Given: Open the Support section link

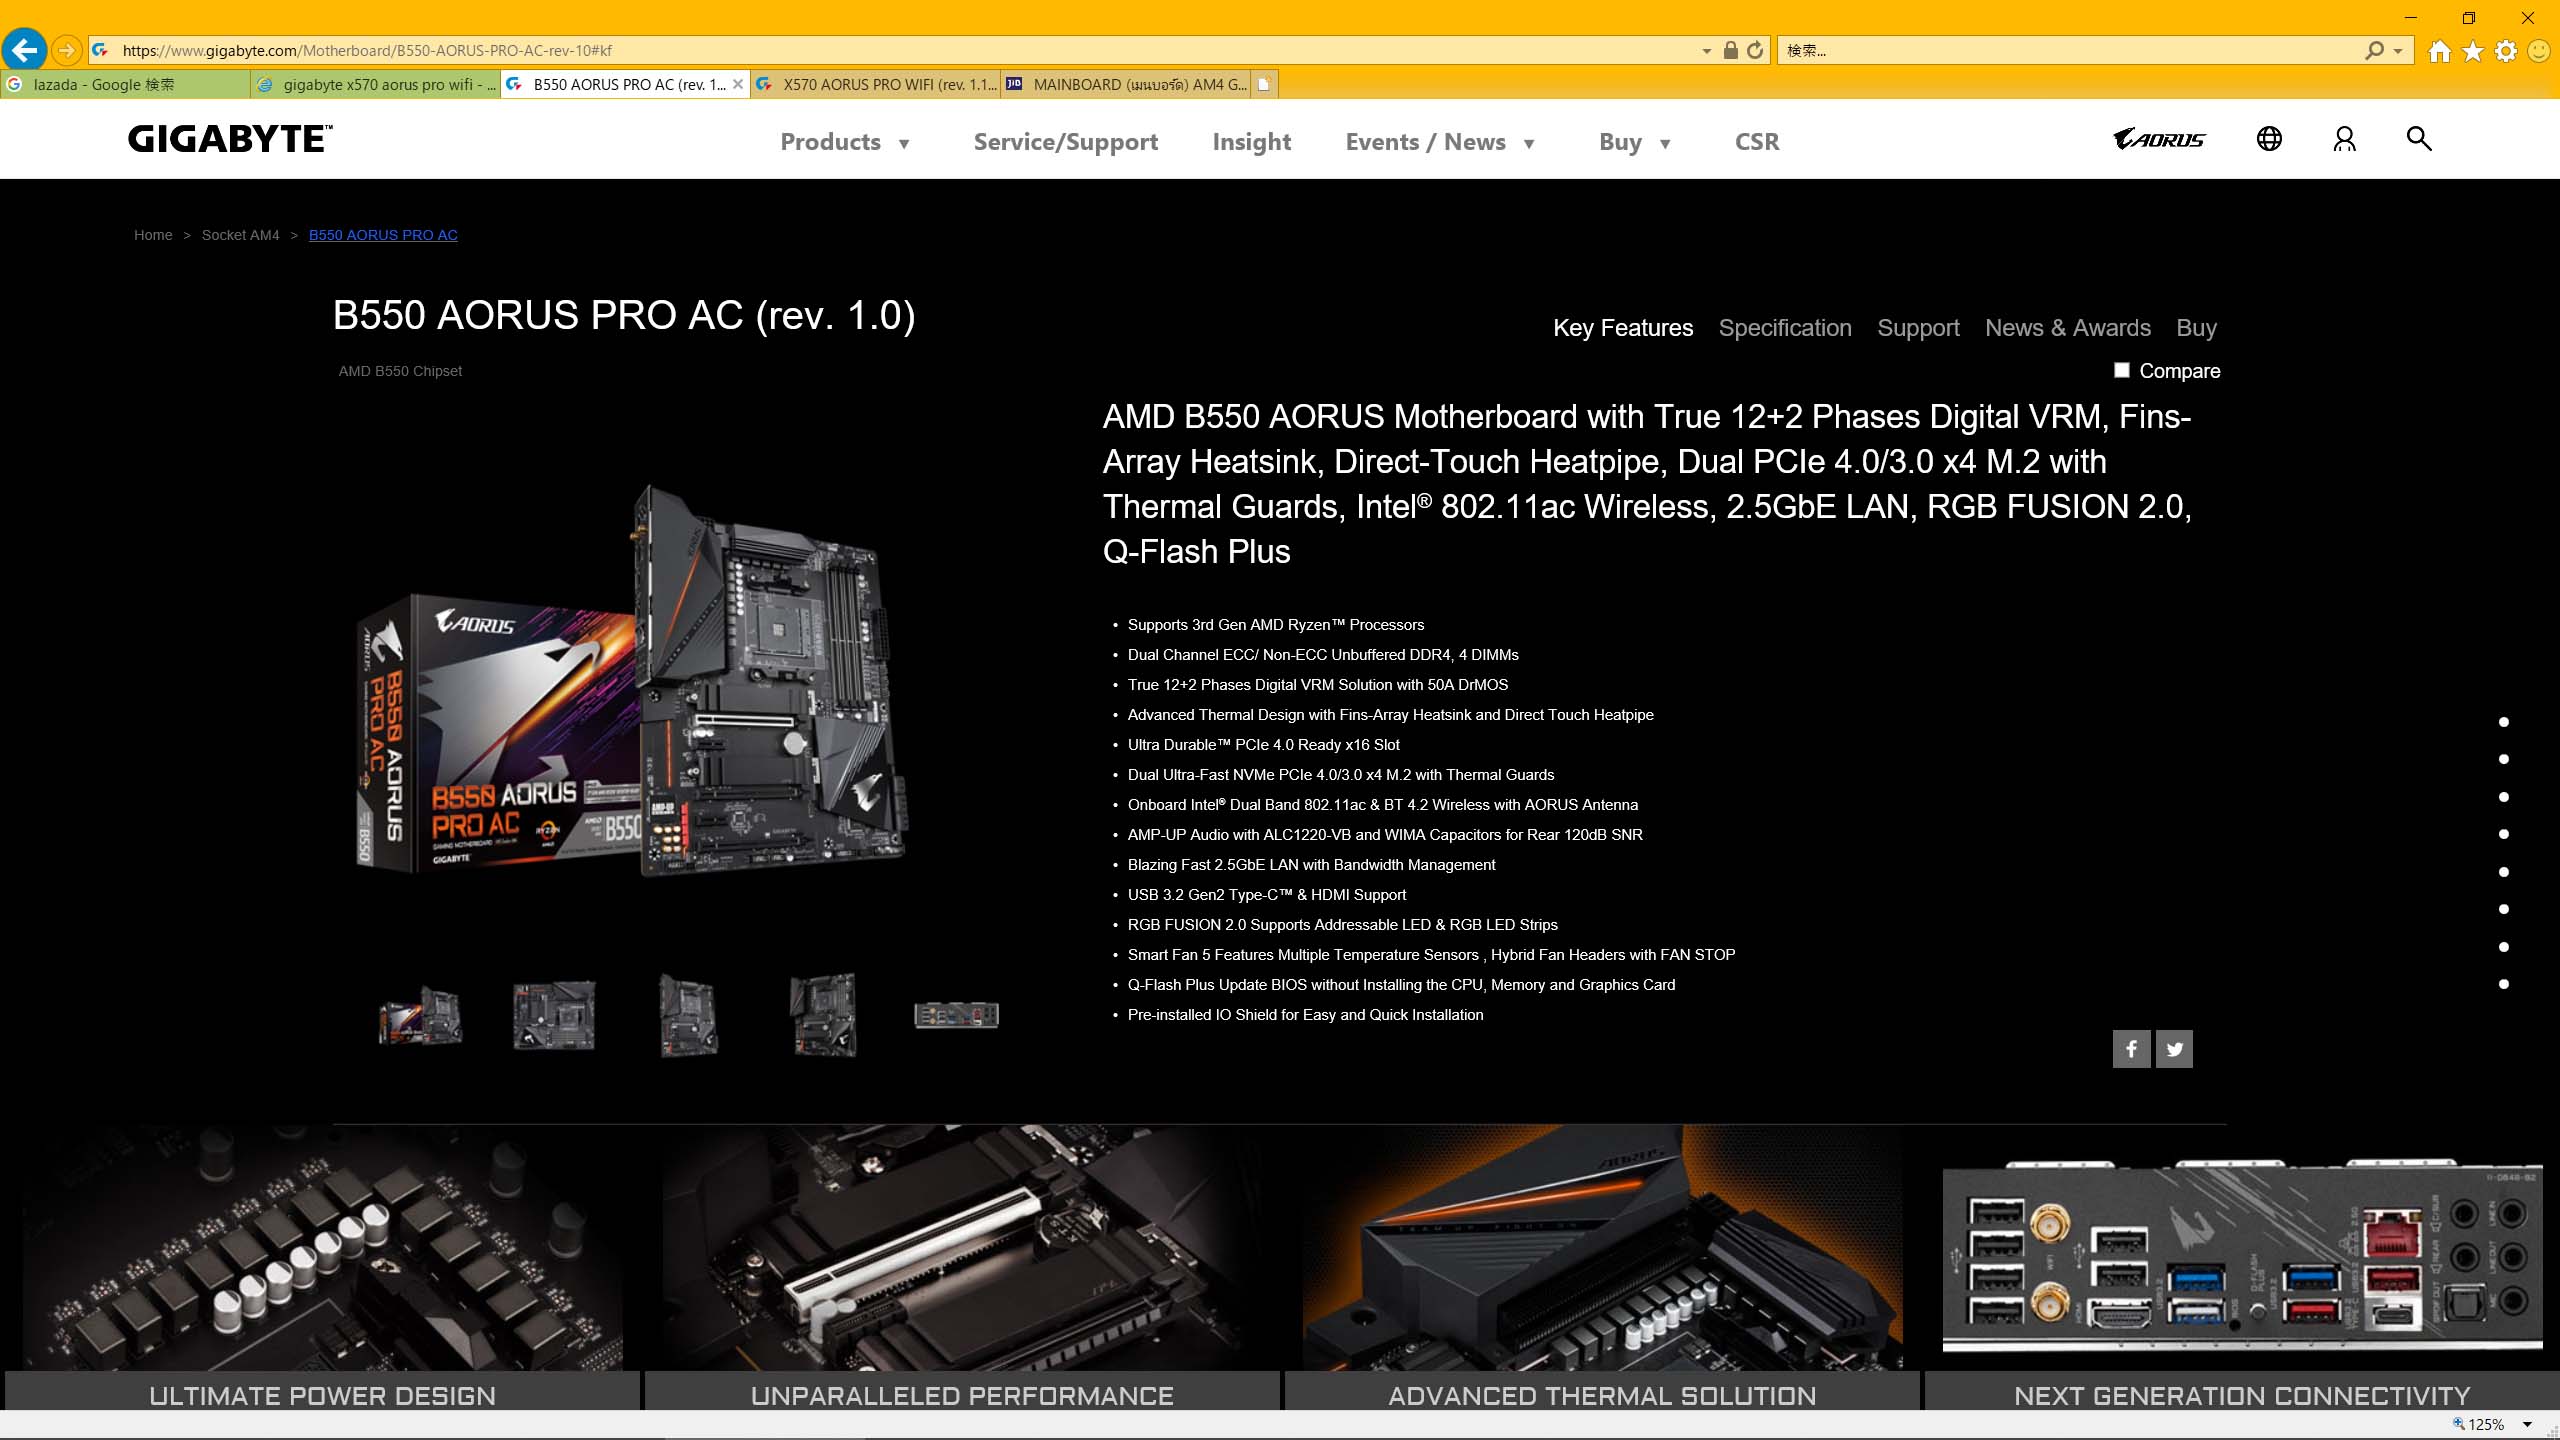Looking at the screenshot, I should click(1918, 328).
